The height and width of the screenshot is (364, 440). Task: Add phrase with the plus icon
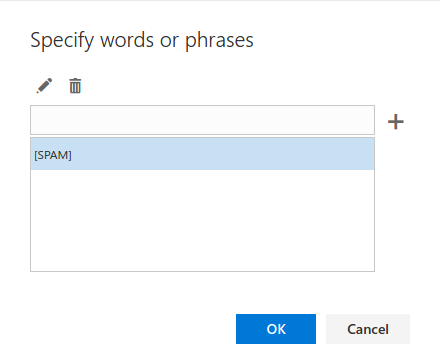pos(396,121)
